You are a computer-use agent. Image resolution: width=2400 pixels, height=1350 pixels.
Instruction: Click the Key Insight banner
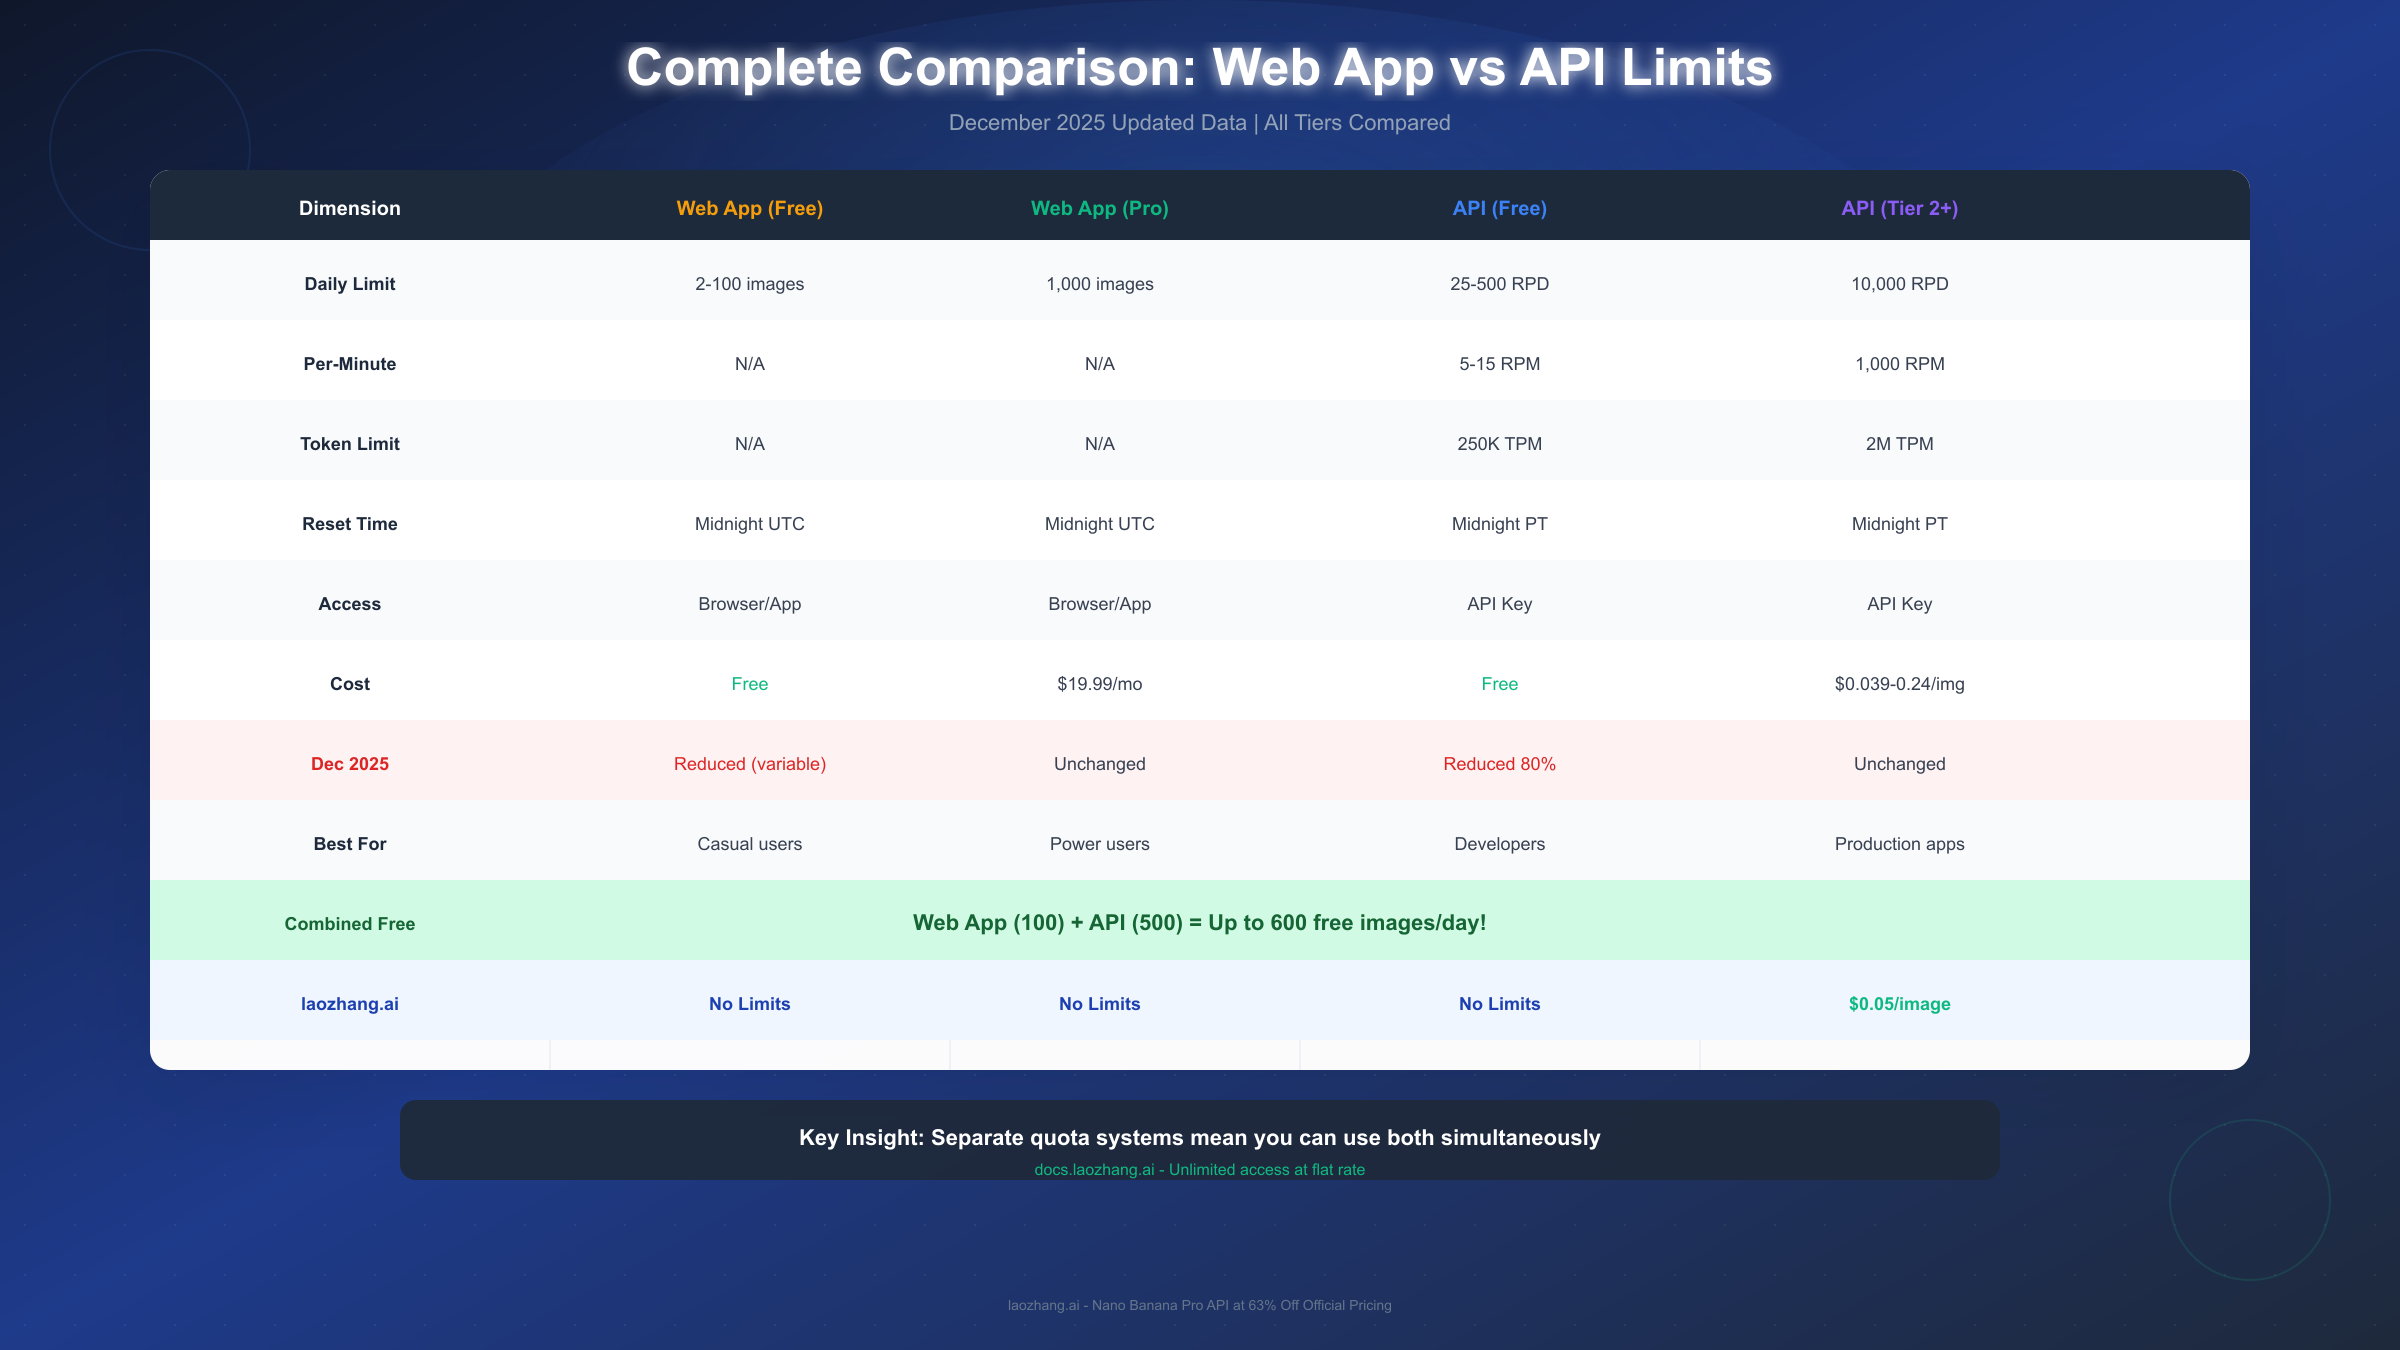tap(1199, 1138)
